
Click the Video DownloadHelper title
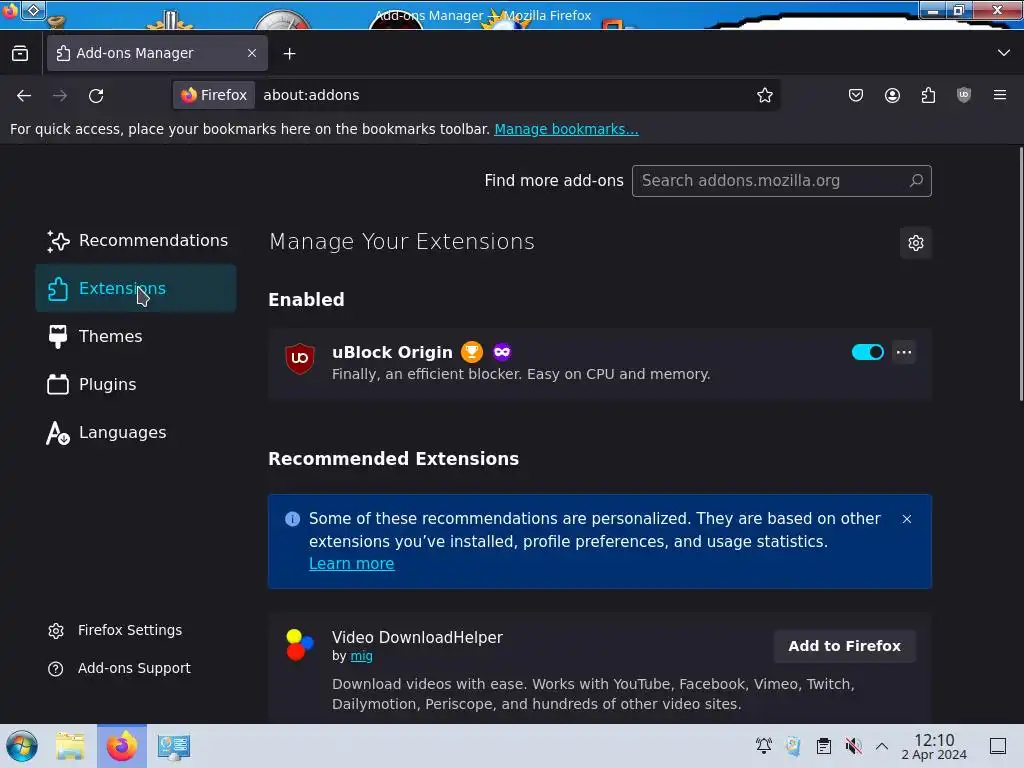point(417,637)
